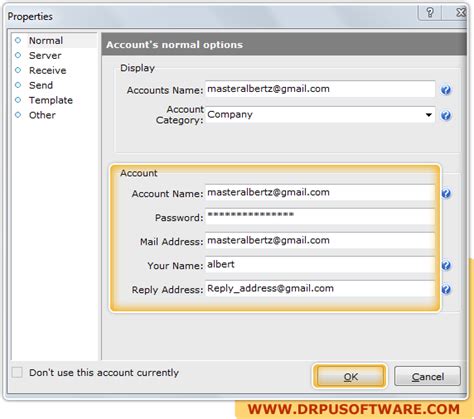Click help icon beside Reply Address field

coord(446,289)
